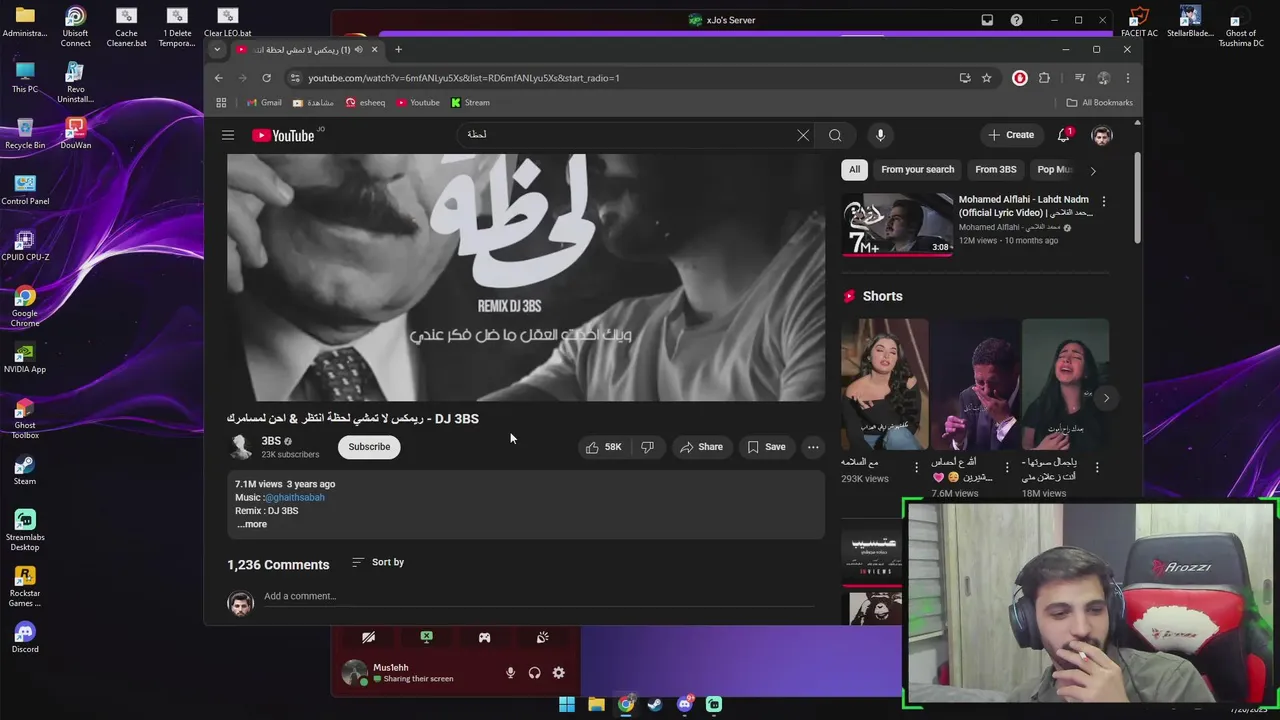
Task: Open the Sort by comments dropdown
Action: [x=378, y=562]
